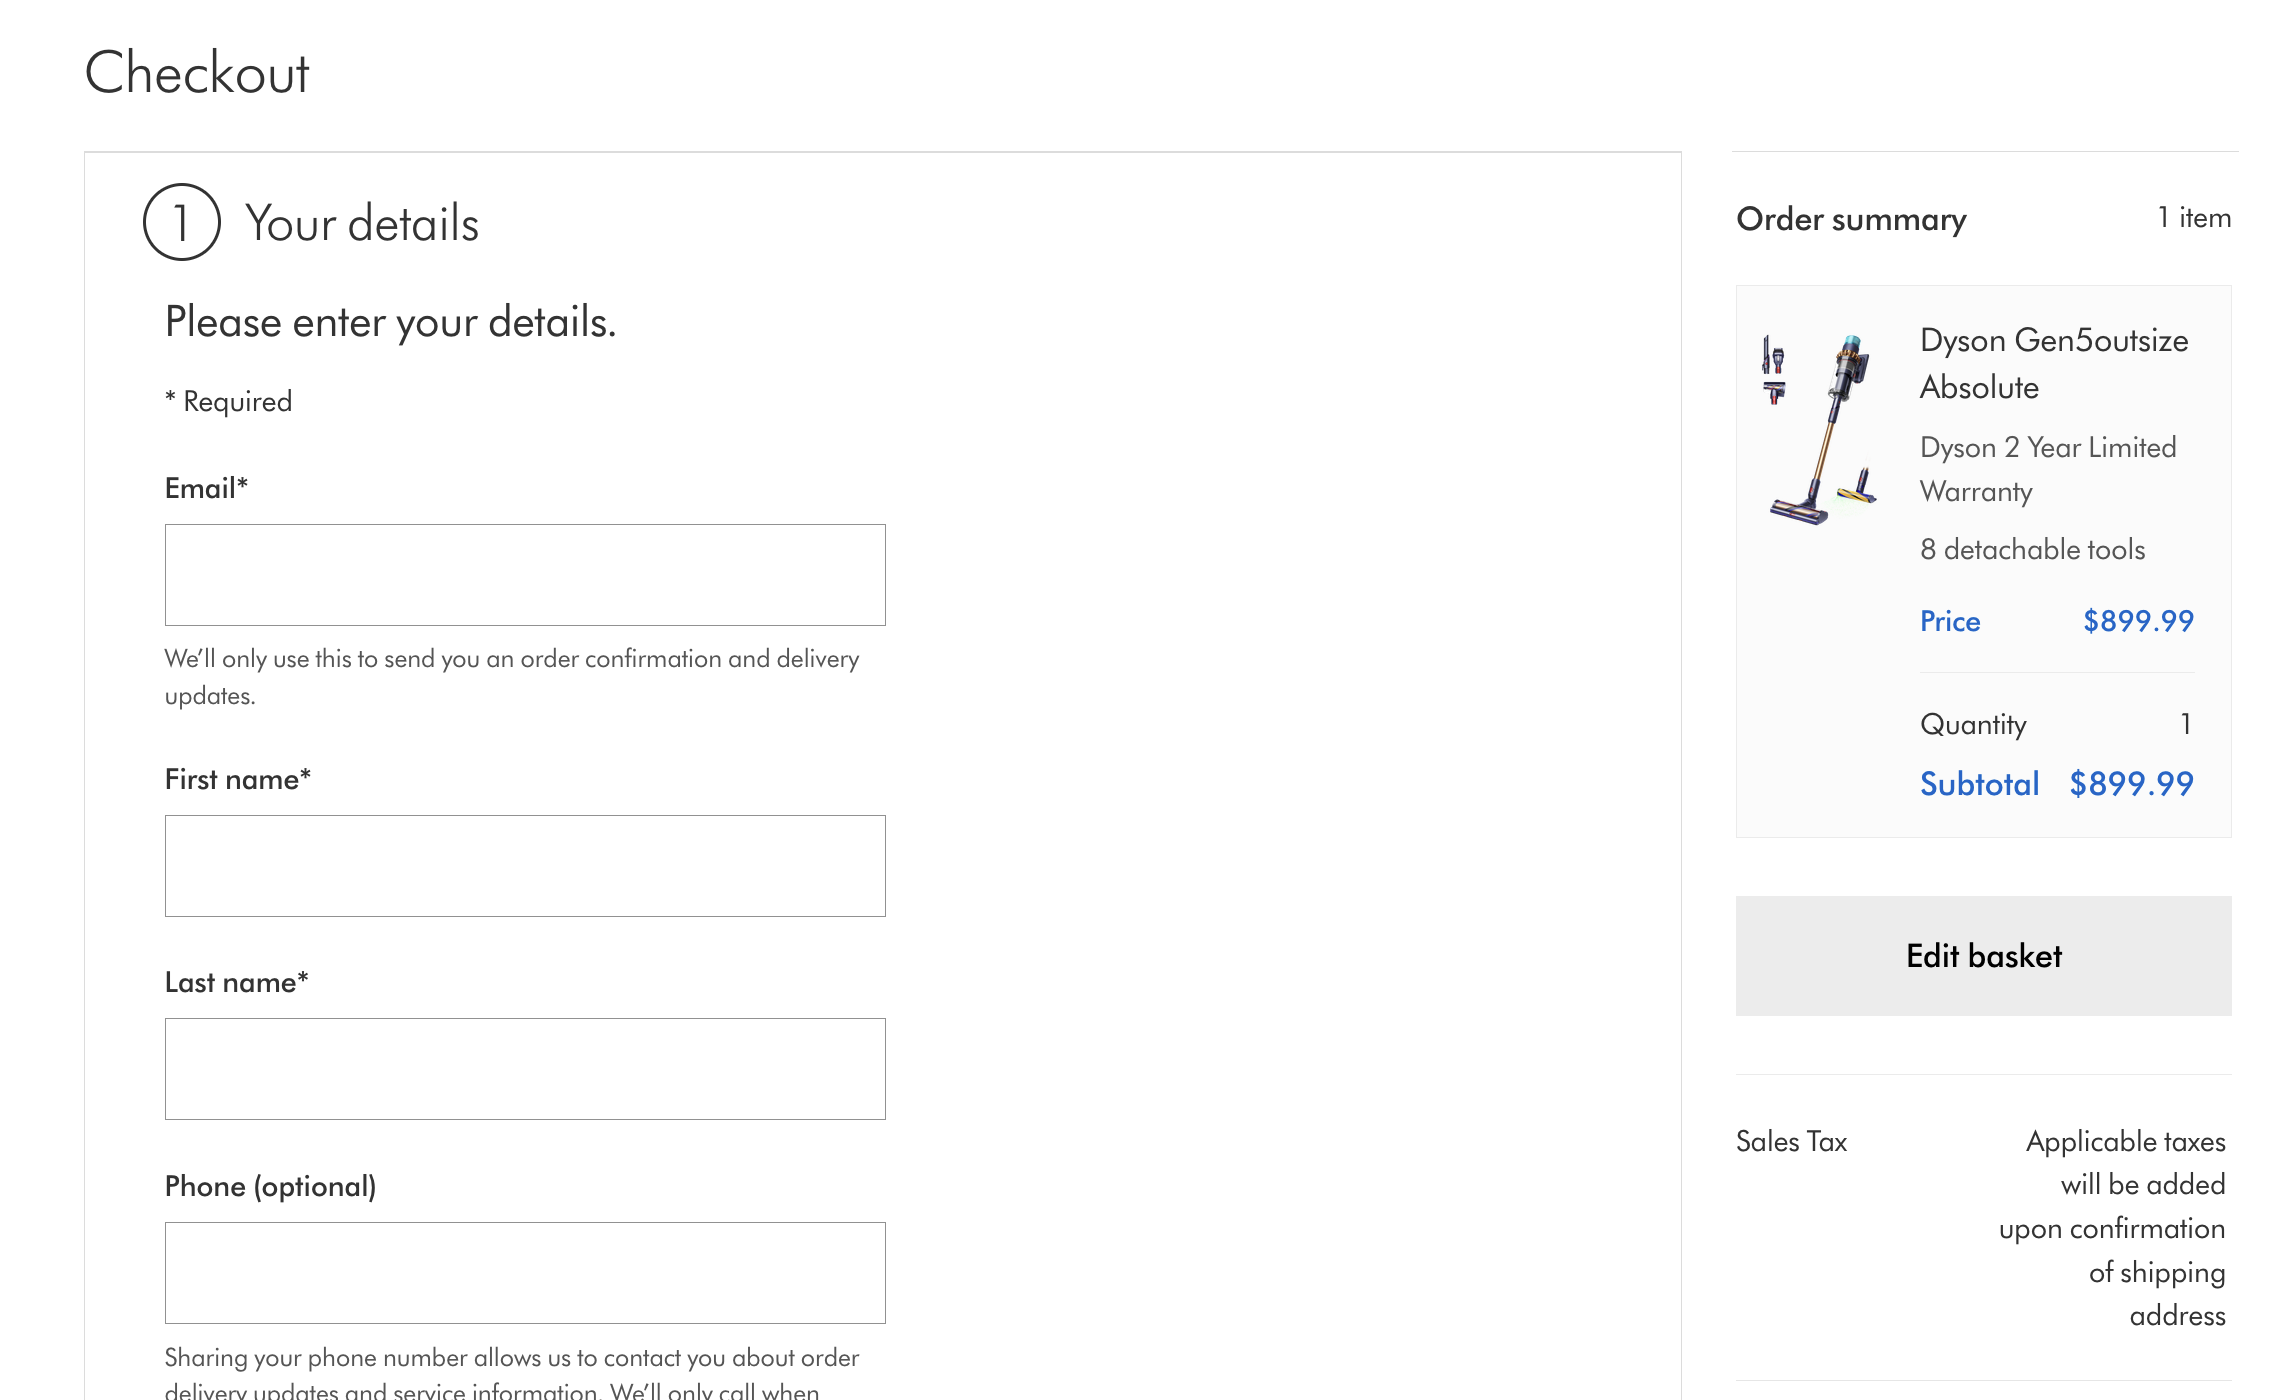
Task: Click the Subtotal $899.99 amount
Action: [x=2131, y=784]
